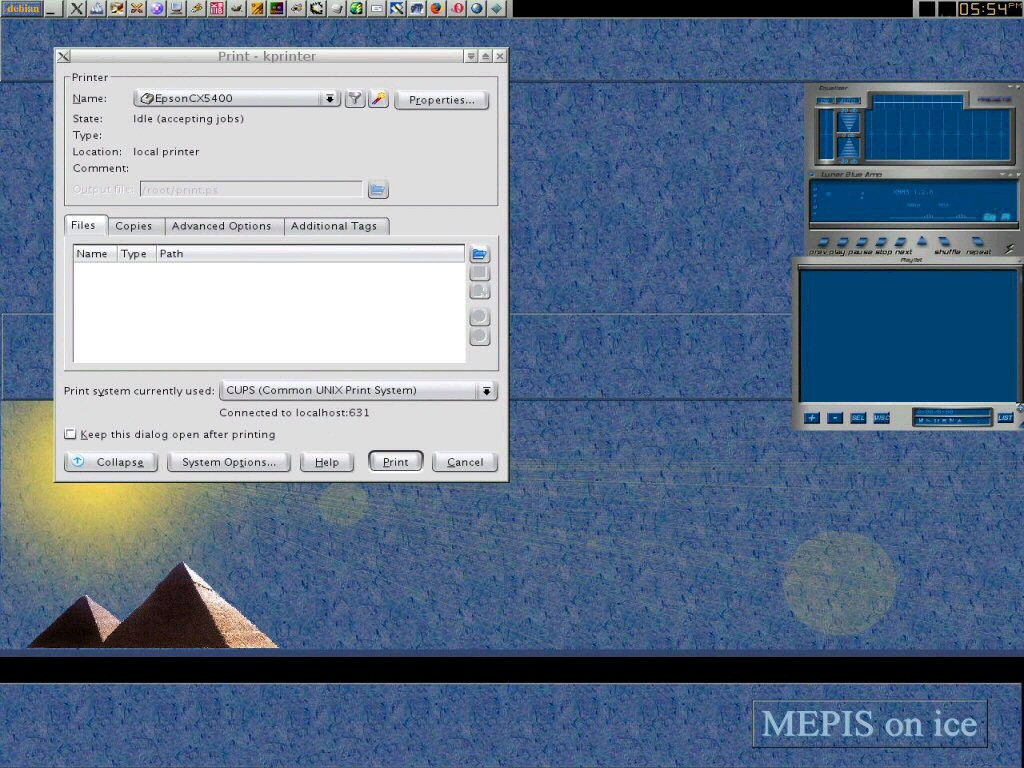This screenshot has width=1024, height=768.
Task: Click the XMMS eject button
Action: [921, 241]
